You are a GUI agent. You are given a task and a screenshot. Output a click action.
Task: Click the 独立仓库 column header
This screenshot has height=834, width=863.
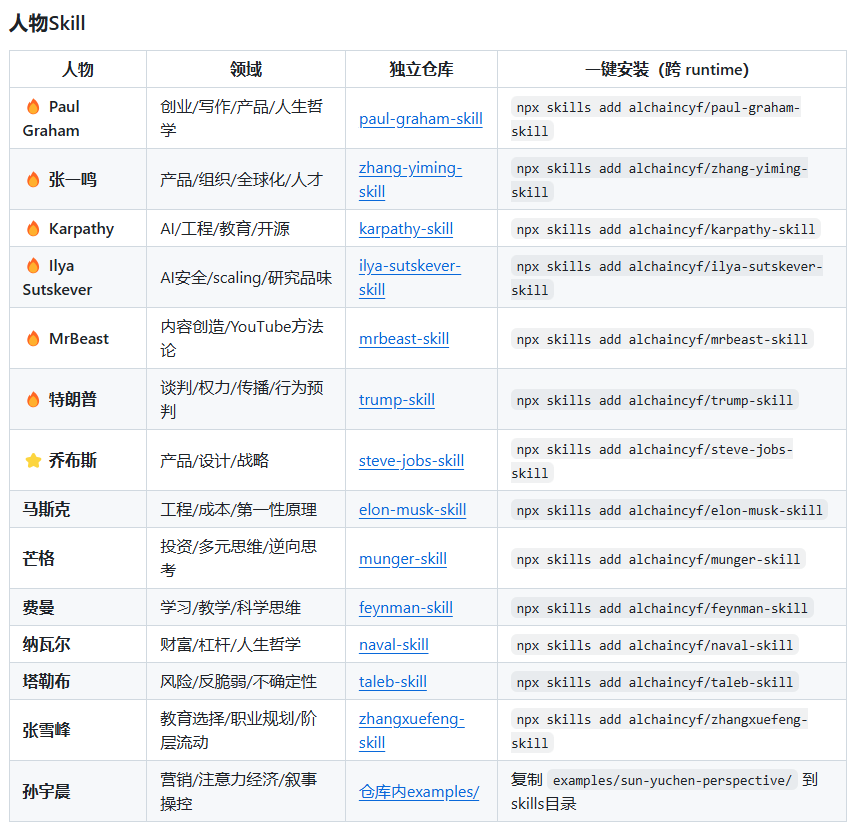point(421,69)
